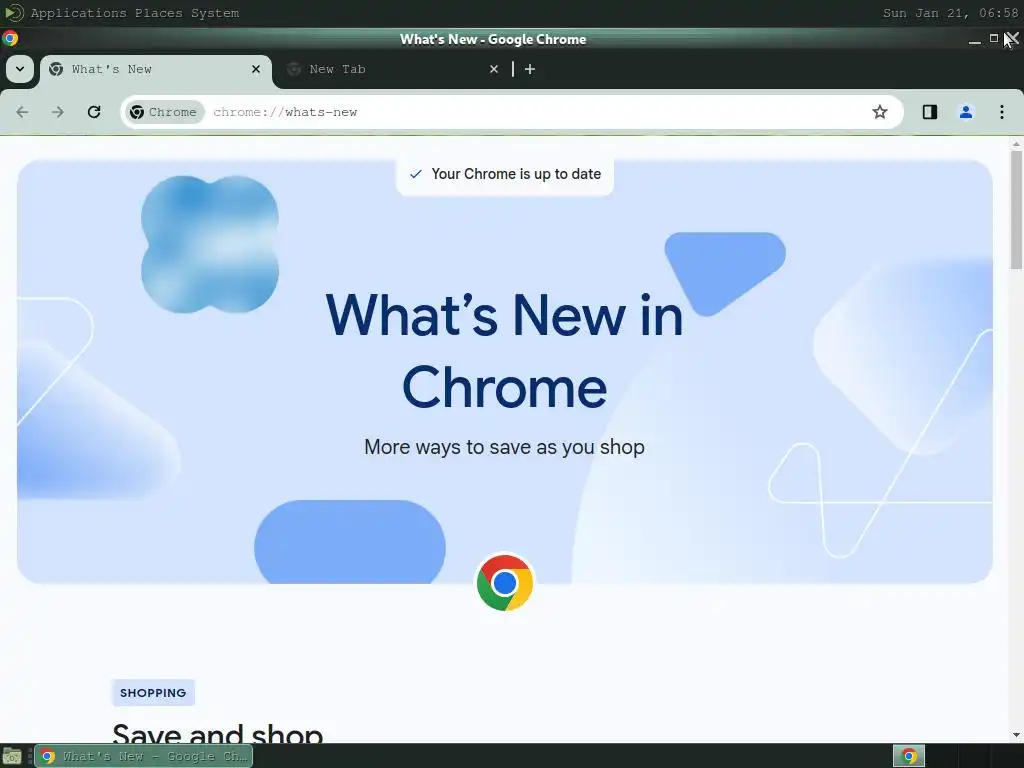Click the "What's New in Chrome" heading

coord(504,351)
